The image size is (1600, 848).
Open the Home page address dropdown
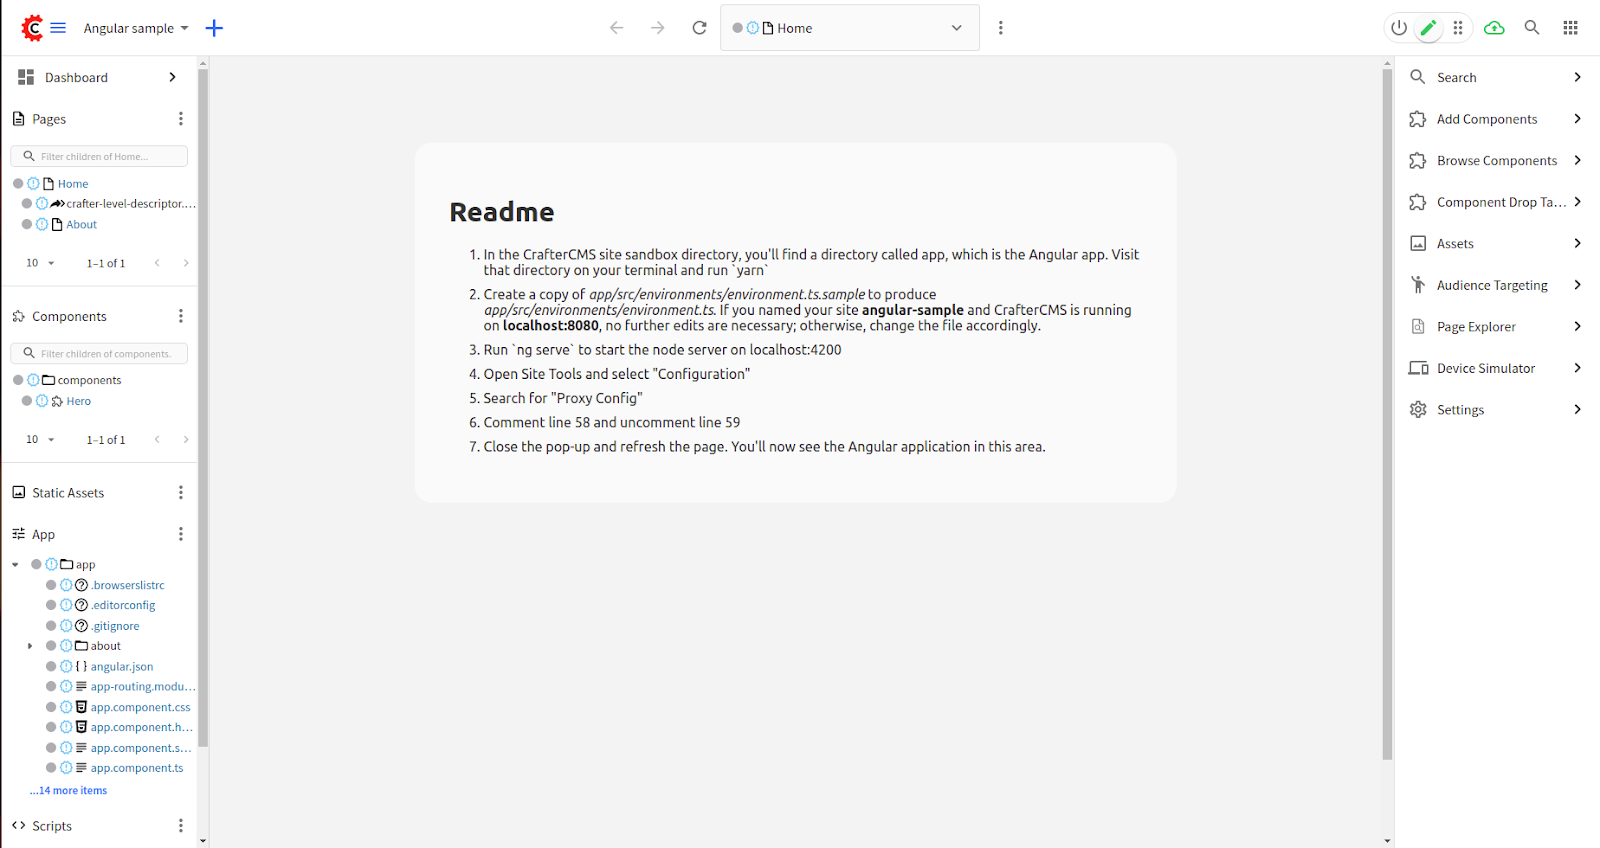(x=956, y=28)
